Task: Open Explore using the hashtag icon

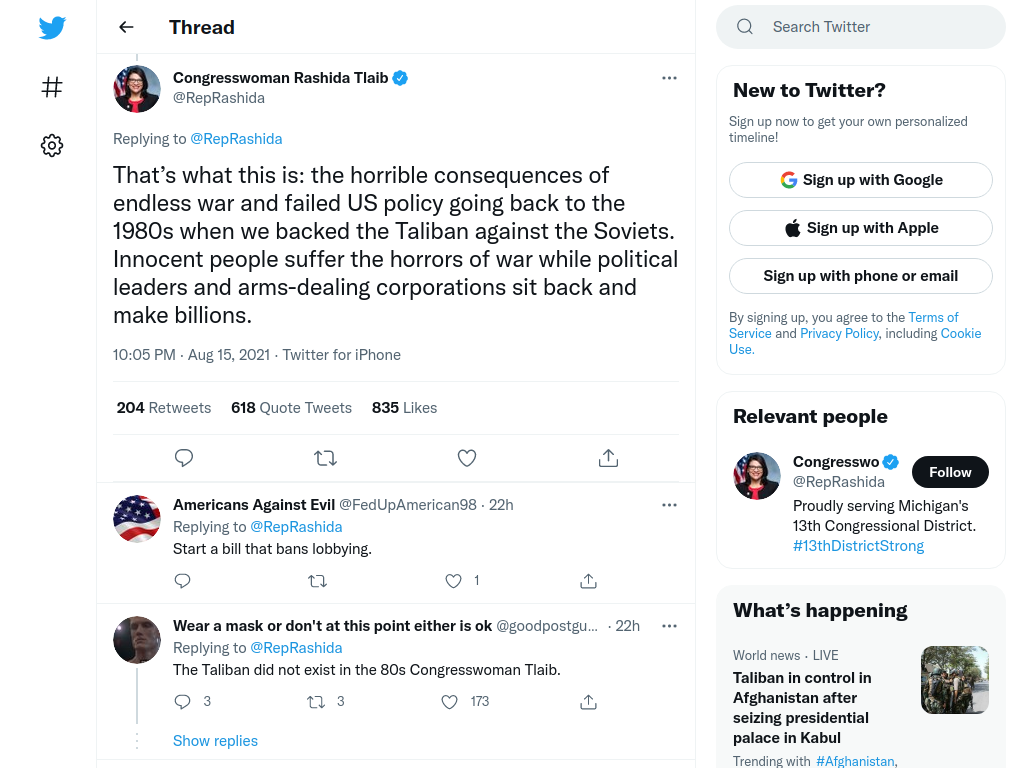Action: tap(52, 87)
